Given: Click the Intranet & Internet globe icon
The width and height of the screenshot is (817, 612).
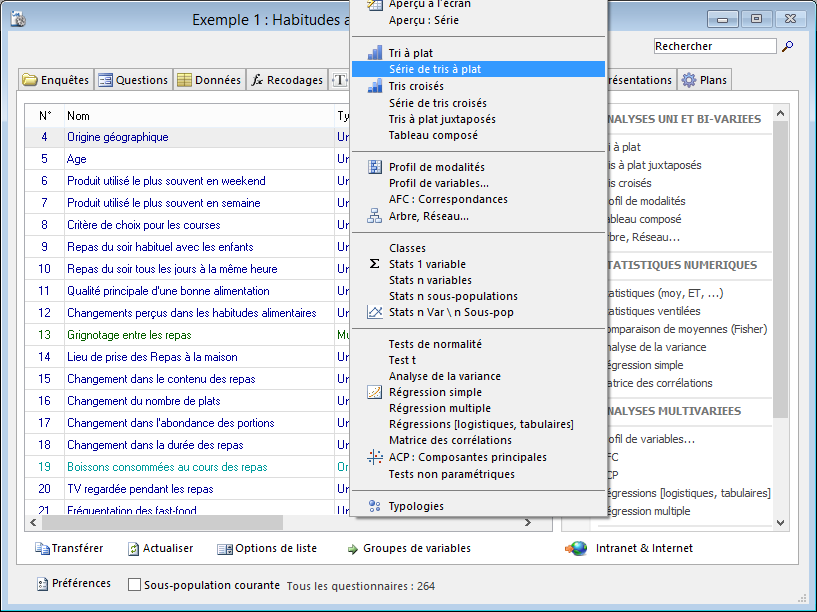Looking at the screenshot, I should point(576,548).
